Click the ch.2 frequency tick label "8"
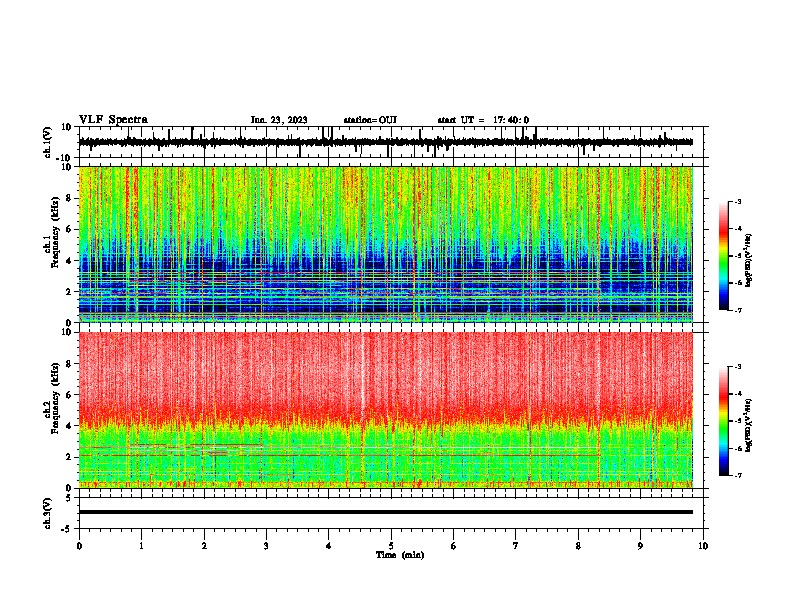This screenshot has width=792, height=612. click(x=69, y=364)
